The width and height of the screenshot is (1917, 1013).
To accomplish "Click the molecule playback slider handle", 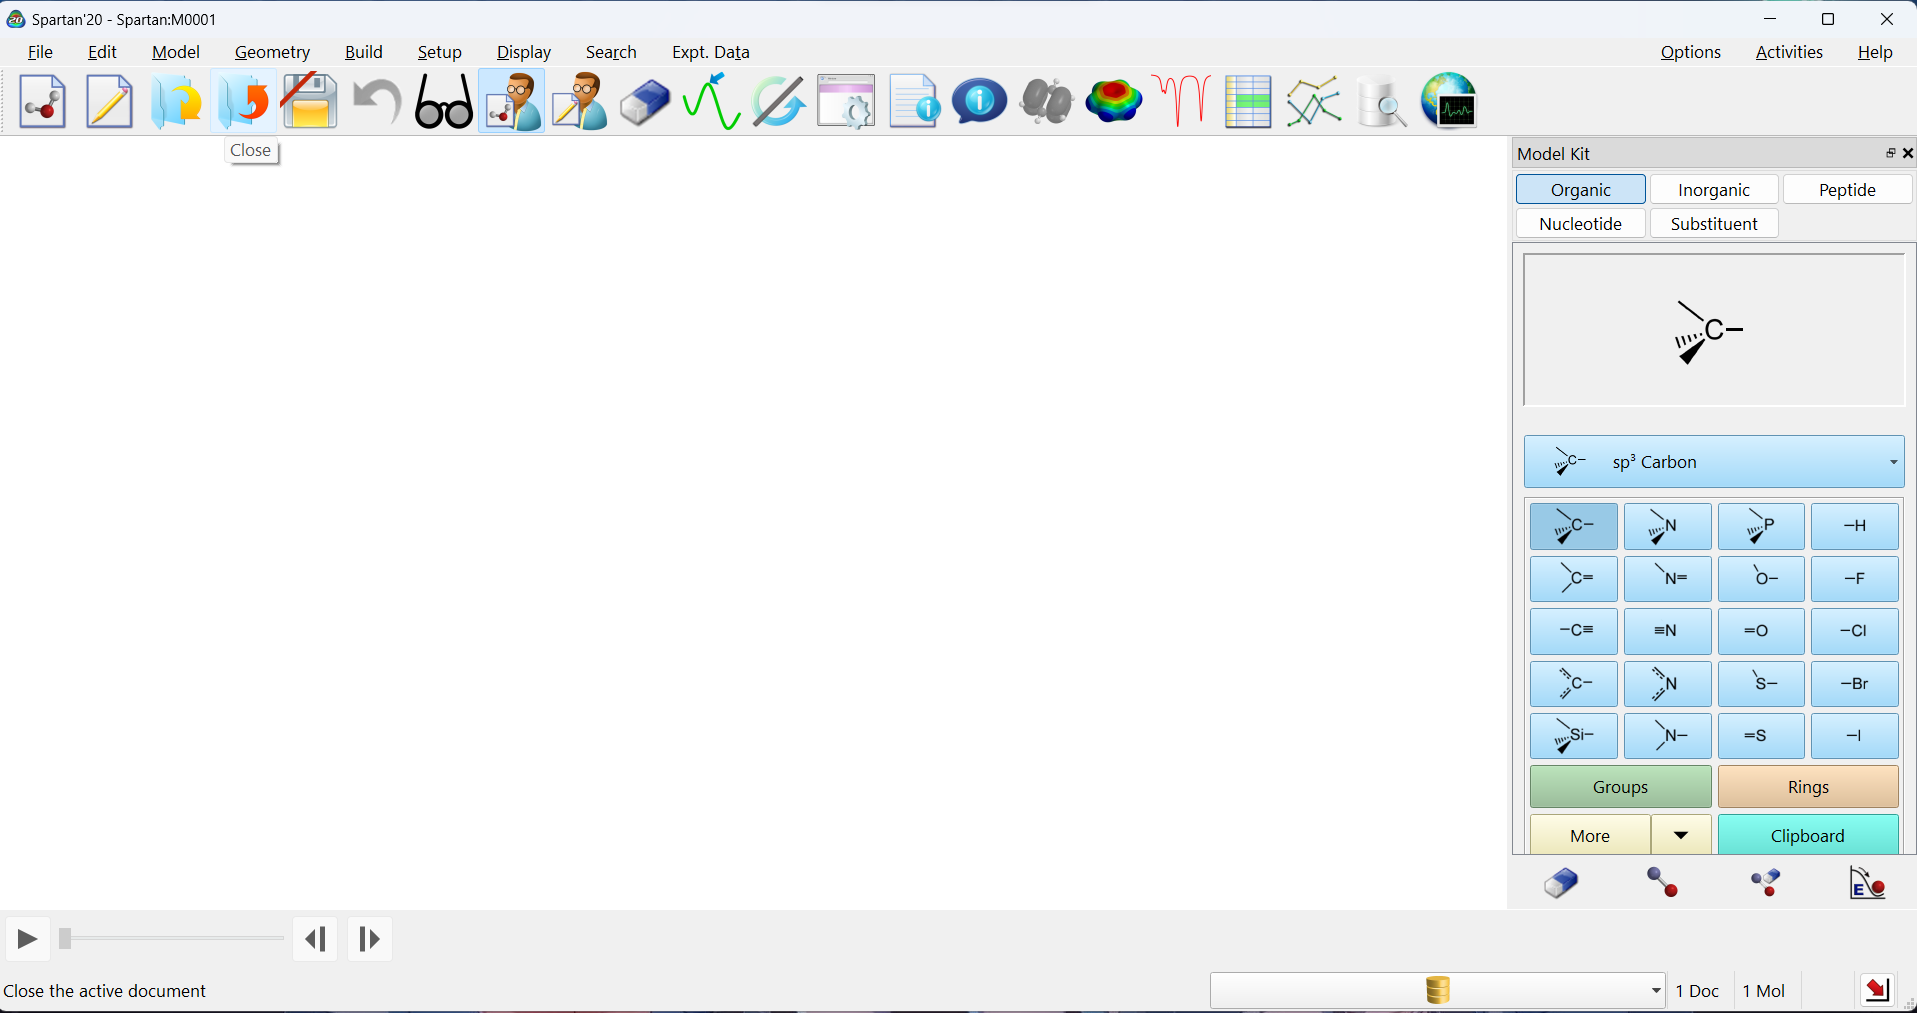I will point(65,939).
